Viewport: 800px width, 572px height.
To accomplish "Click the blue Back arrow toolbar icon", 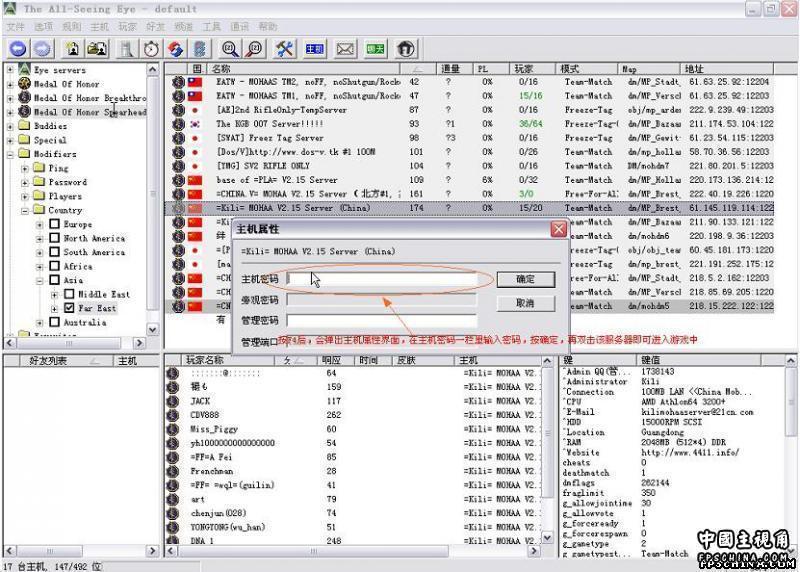I will tap(18, 49).
